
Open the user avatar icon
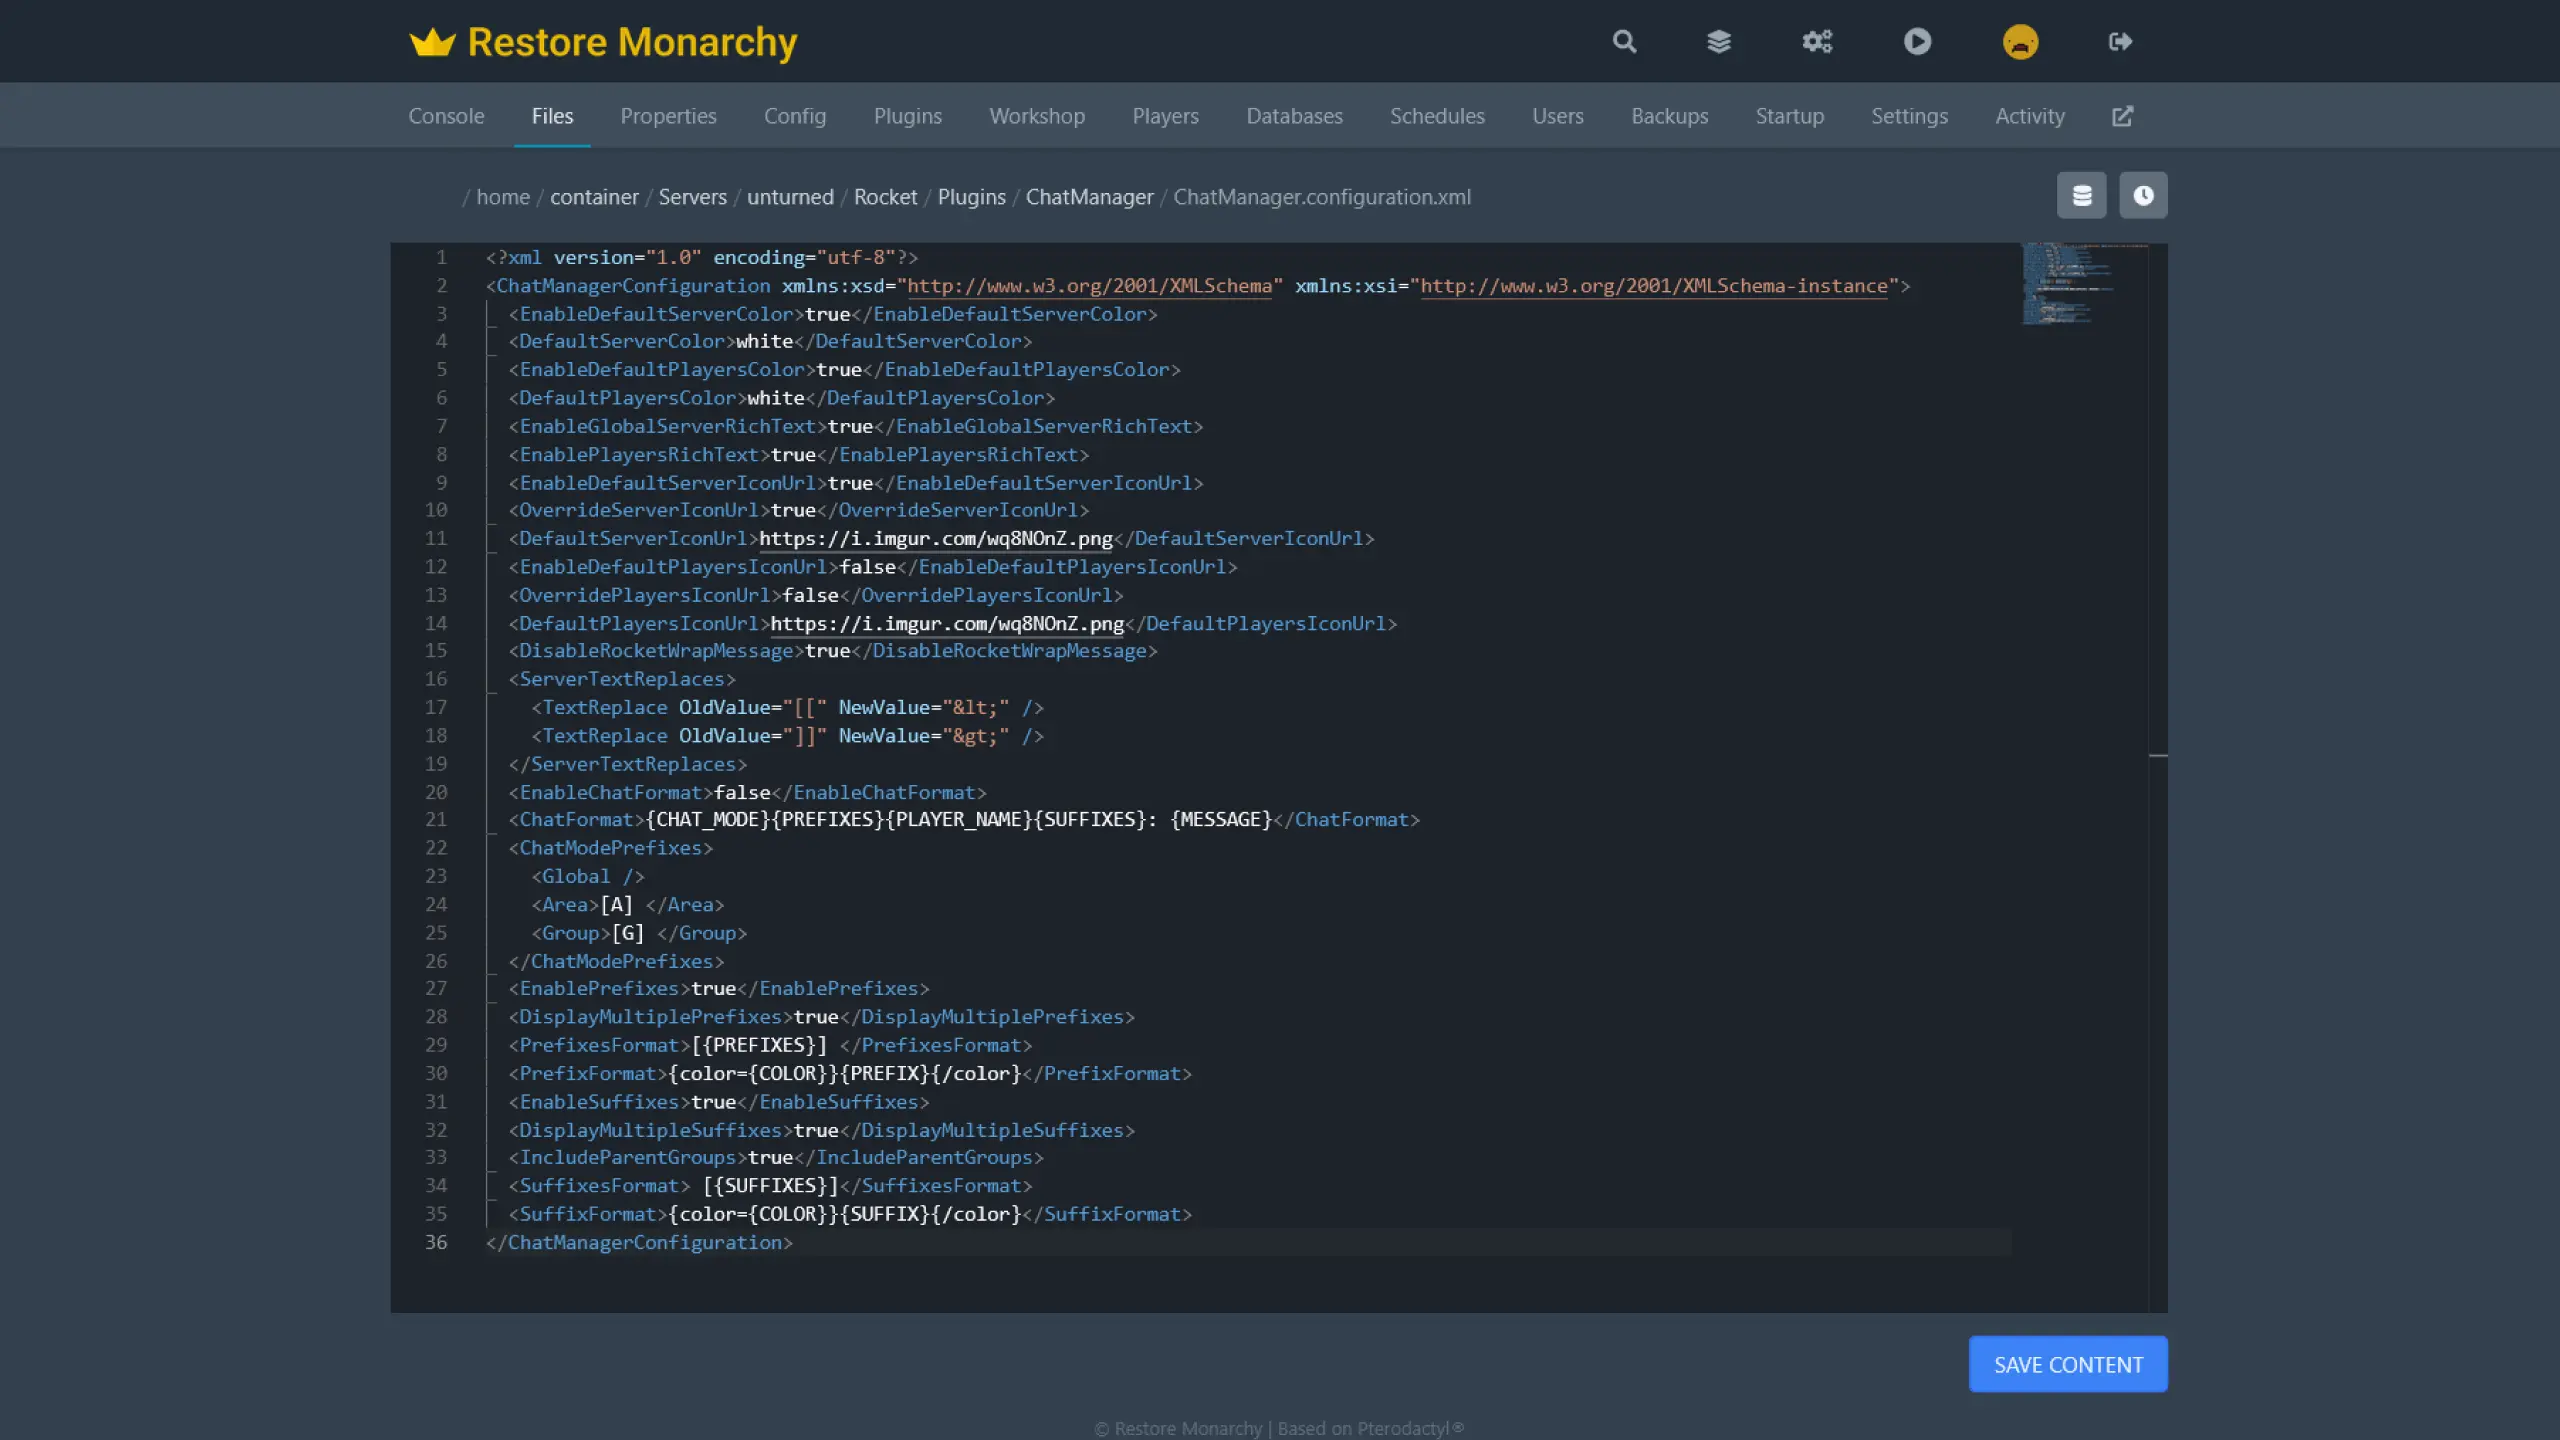coord(2020,41)
